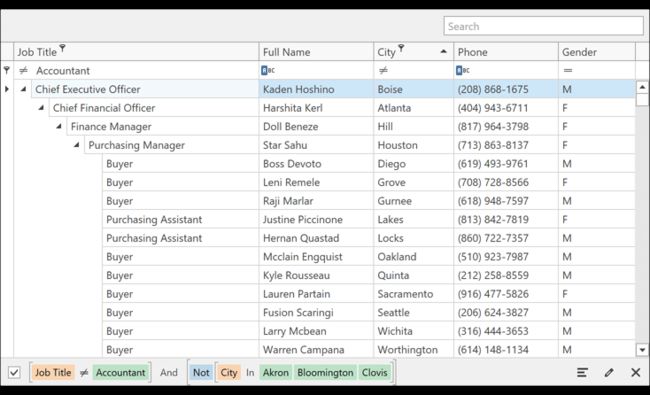Click the Houston city cell
This screenshot has width=650, height=395.
pos(414,145)
